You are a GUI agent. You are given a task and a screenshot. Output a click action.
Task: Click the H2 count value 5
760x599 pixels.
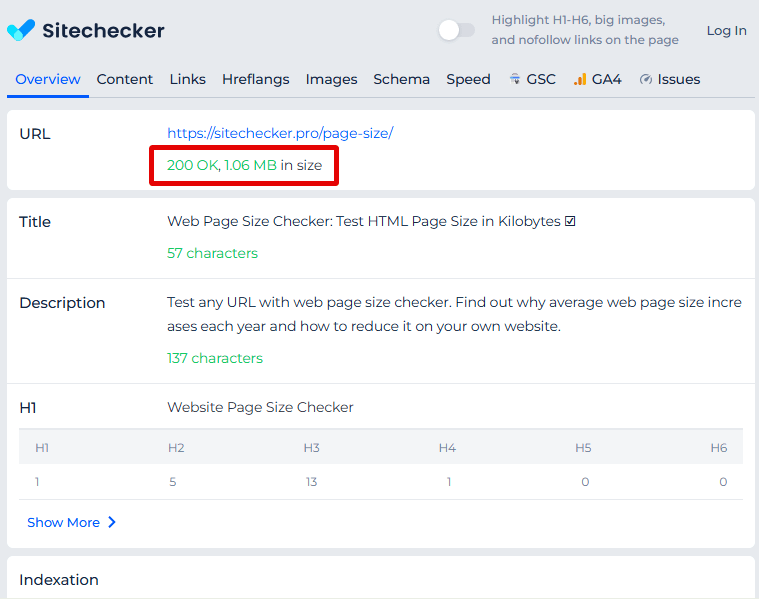point(173,482)
